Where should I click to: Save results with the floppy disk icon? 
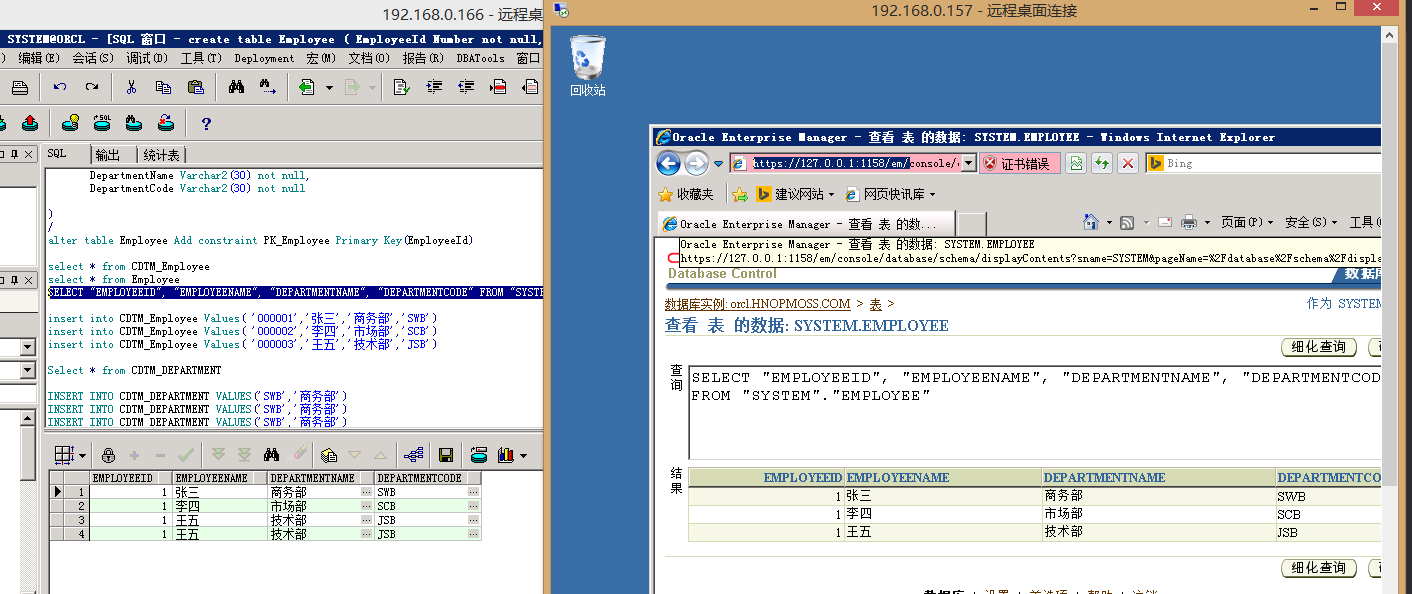446,455
